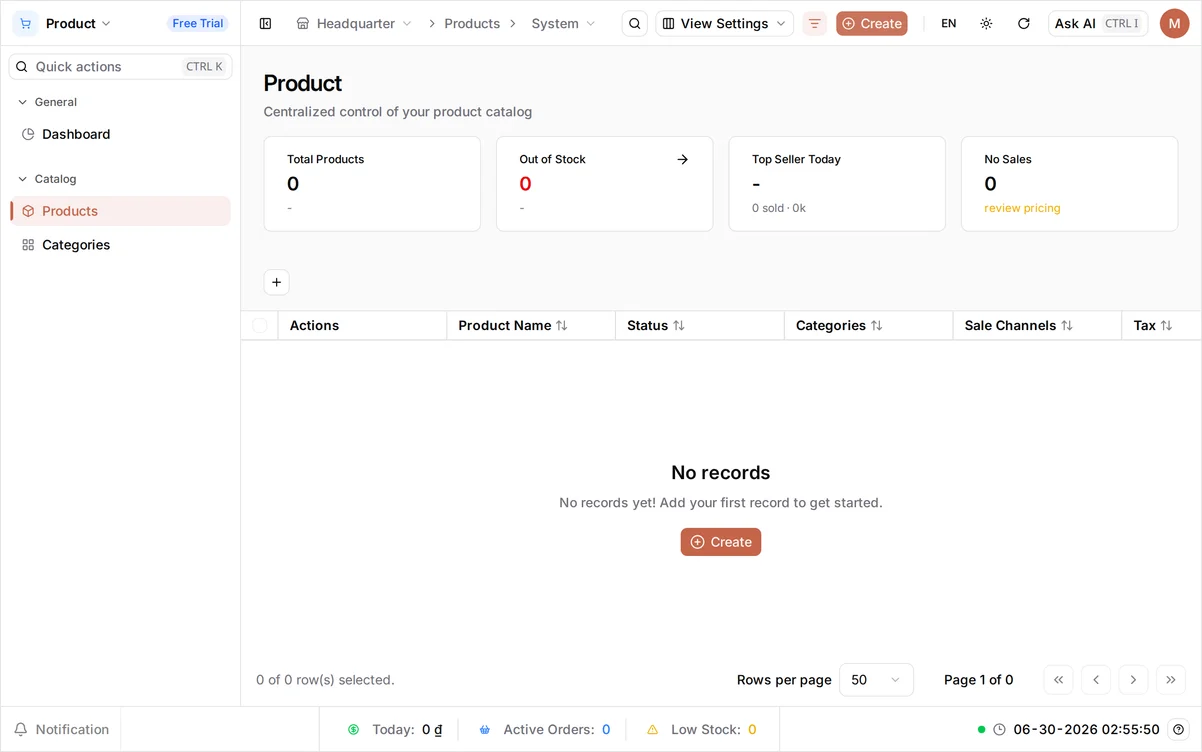
Task: Click the Active Orders: 0 status entry
Action: tap(544, 730)
